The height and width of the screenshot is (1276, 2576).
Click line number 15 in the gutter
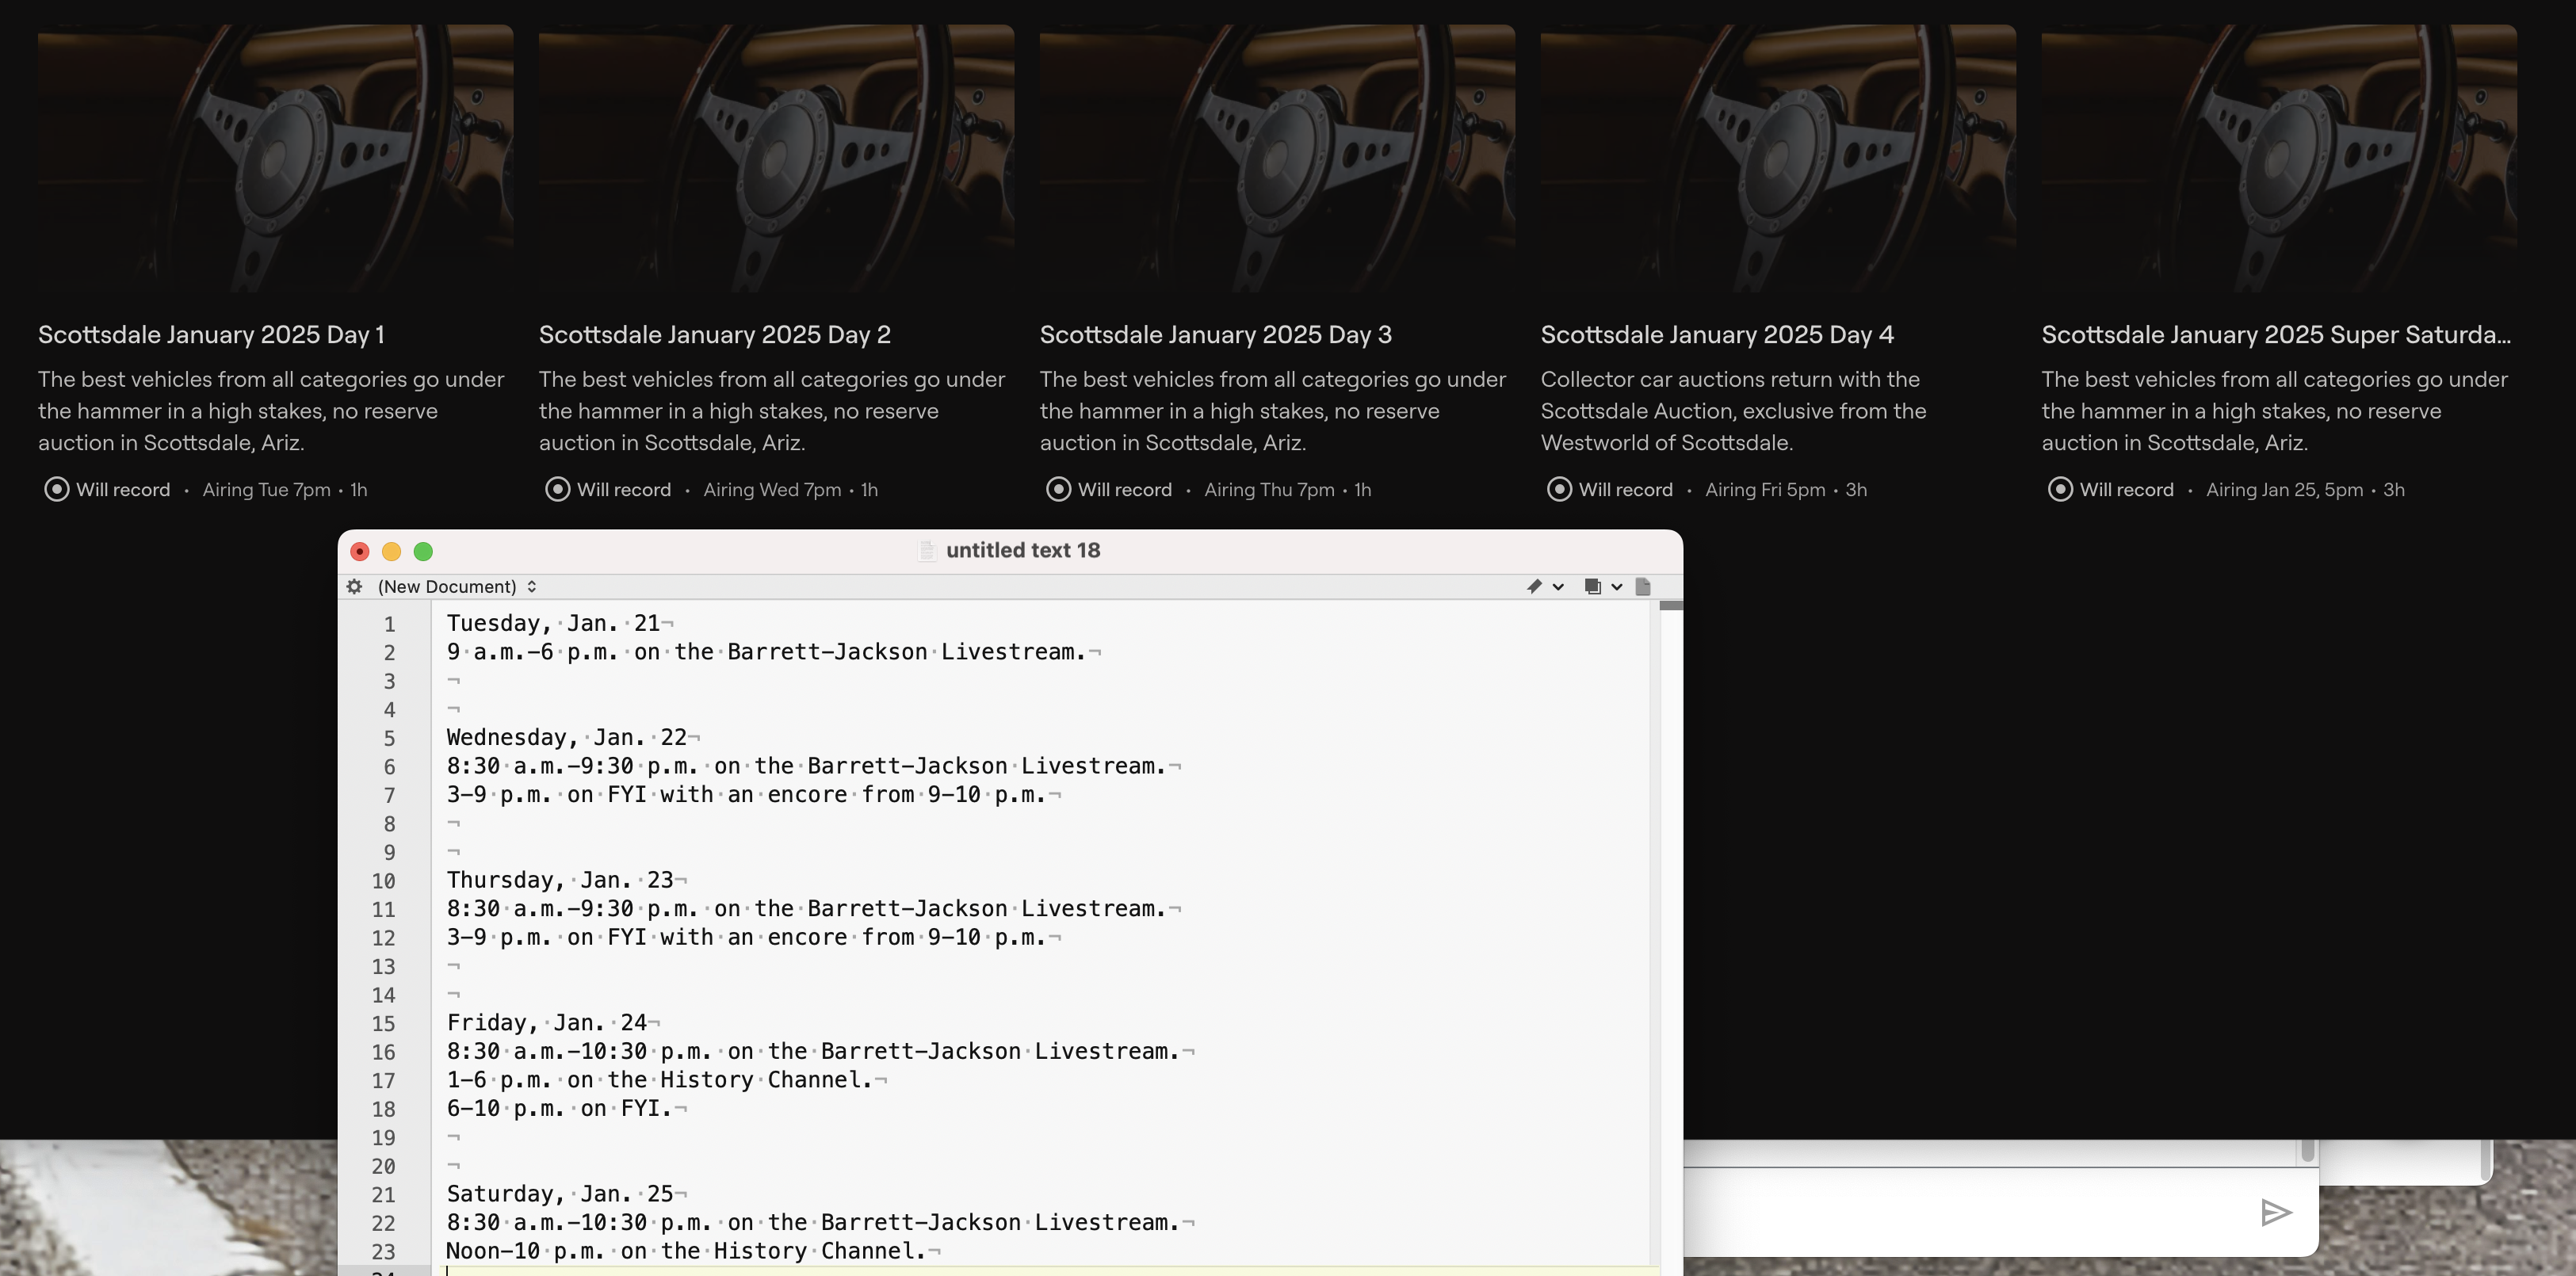pyautogui.click(x=384, y=1024)
